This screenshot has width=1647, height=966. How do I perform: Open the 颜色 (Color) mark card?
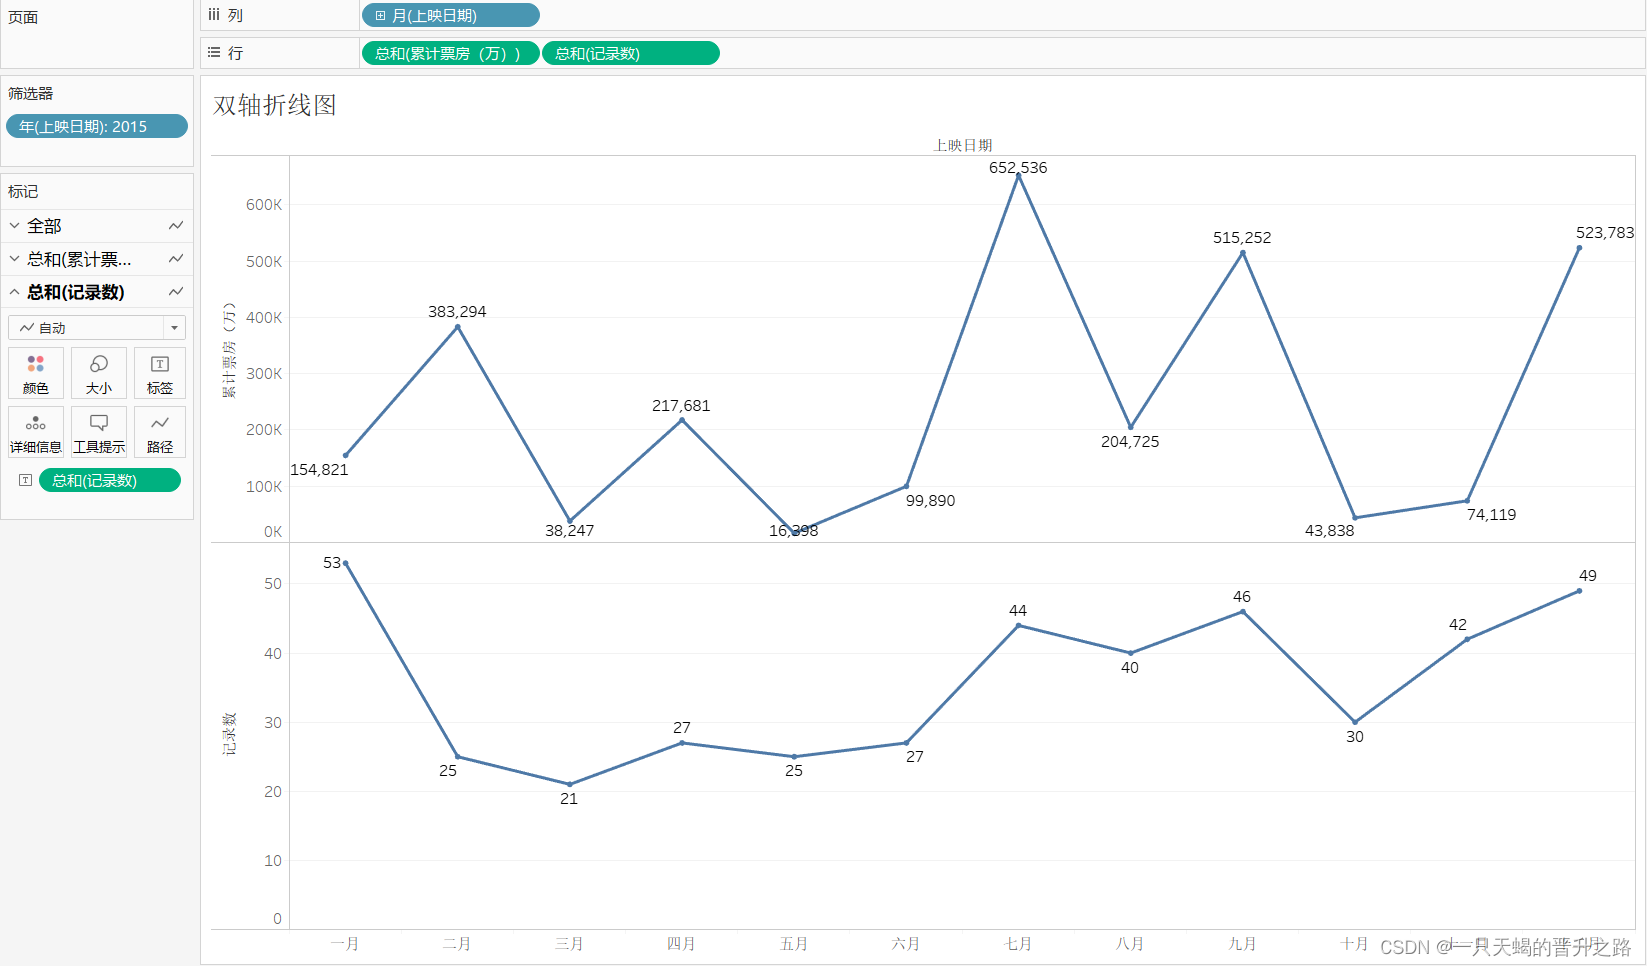tap(36, 373)
